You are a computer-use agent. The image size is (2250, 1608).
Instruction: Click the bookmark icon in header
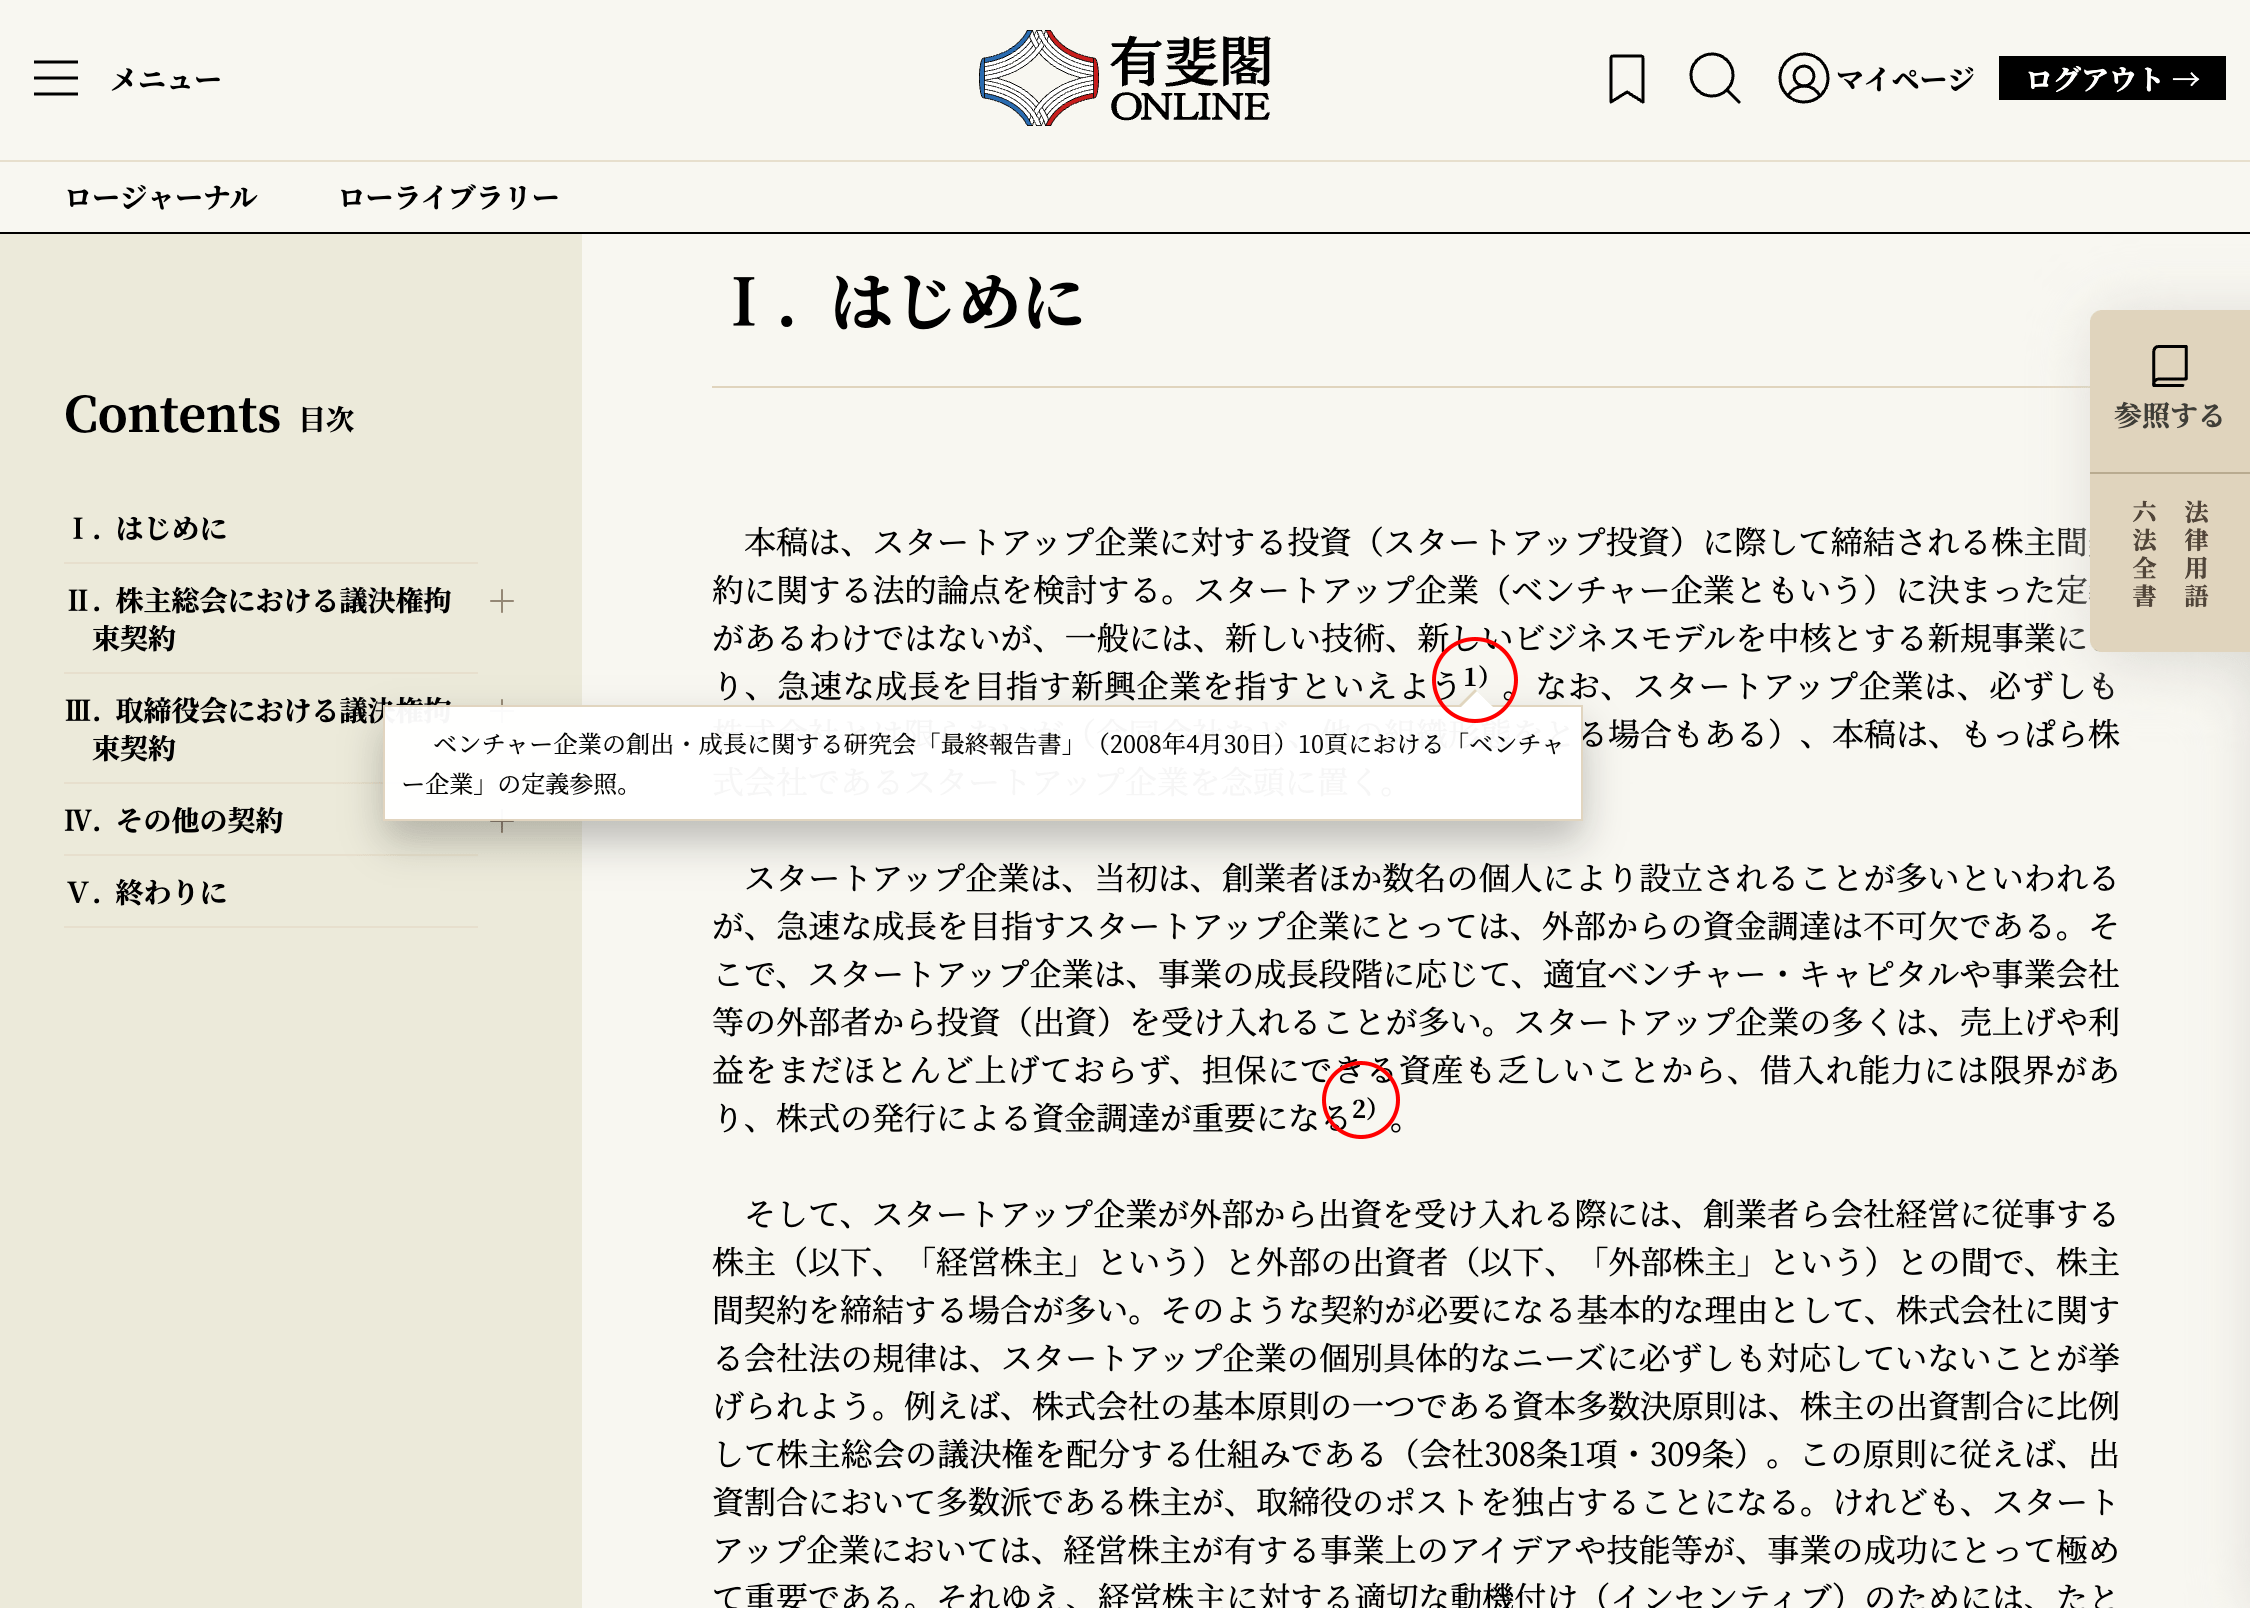pos(1626,79)
